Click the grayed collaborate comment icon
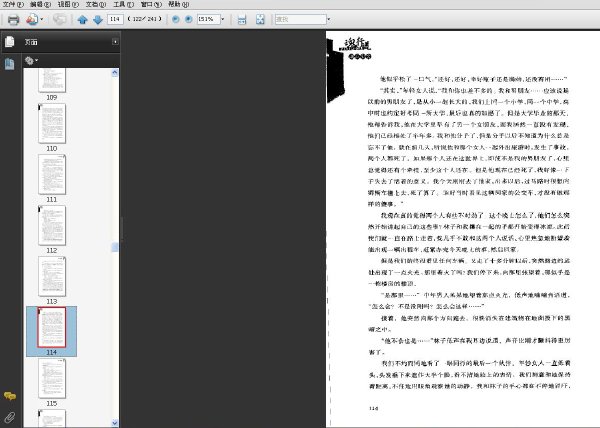This screenshot has height=428, width=600. point(60,19)
